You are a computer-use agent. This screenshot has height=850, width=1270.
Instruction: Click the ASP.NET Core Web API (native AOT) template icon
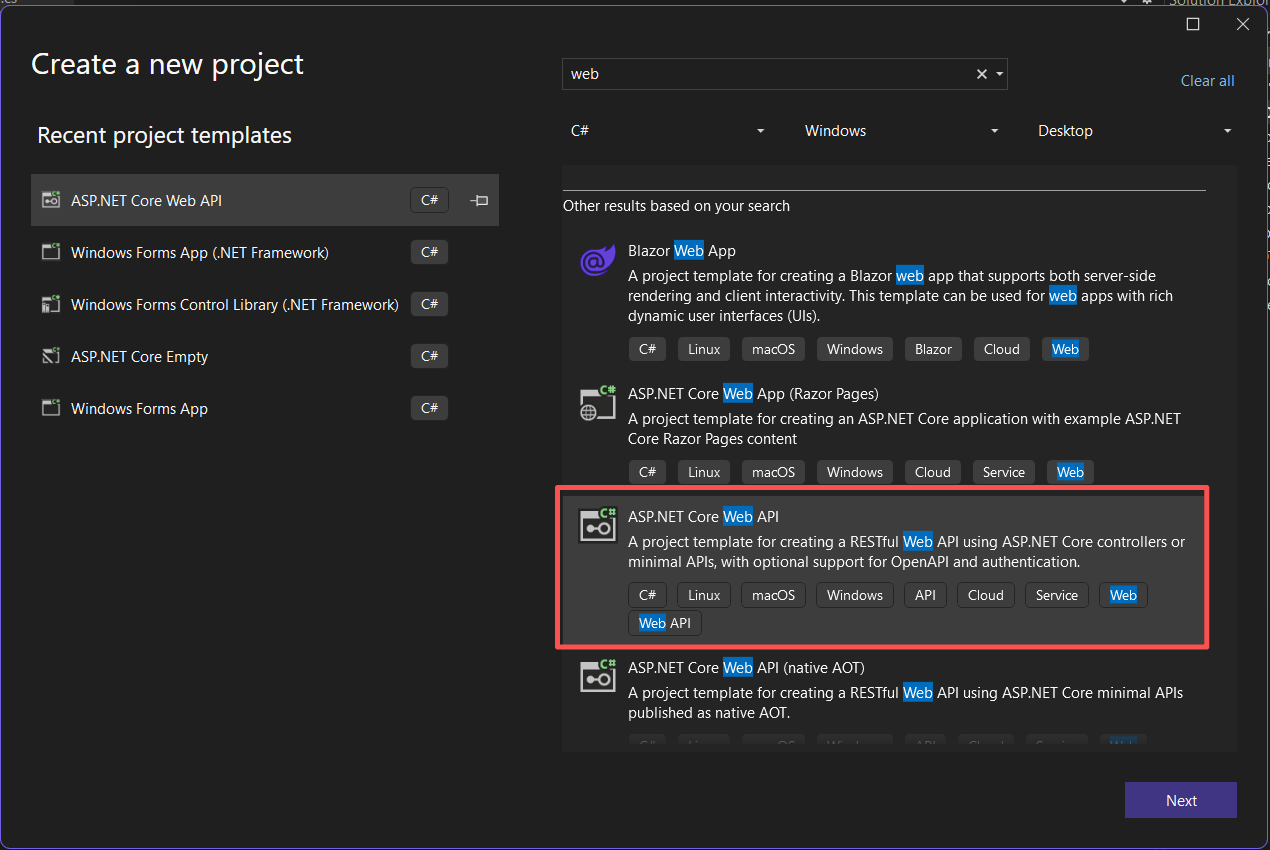click(598, 675)
